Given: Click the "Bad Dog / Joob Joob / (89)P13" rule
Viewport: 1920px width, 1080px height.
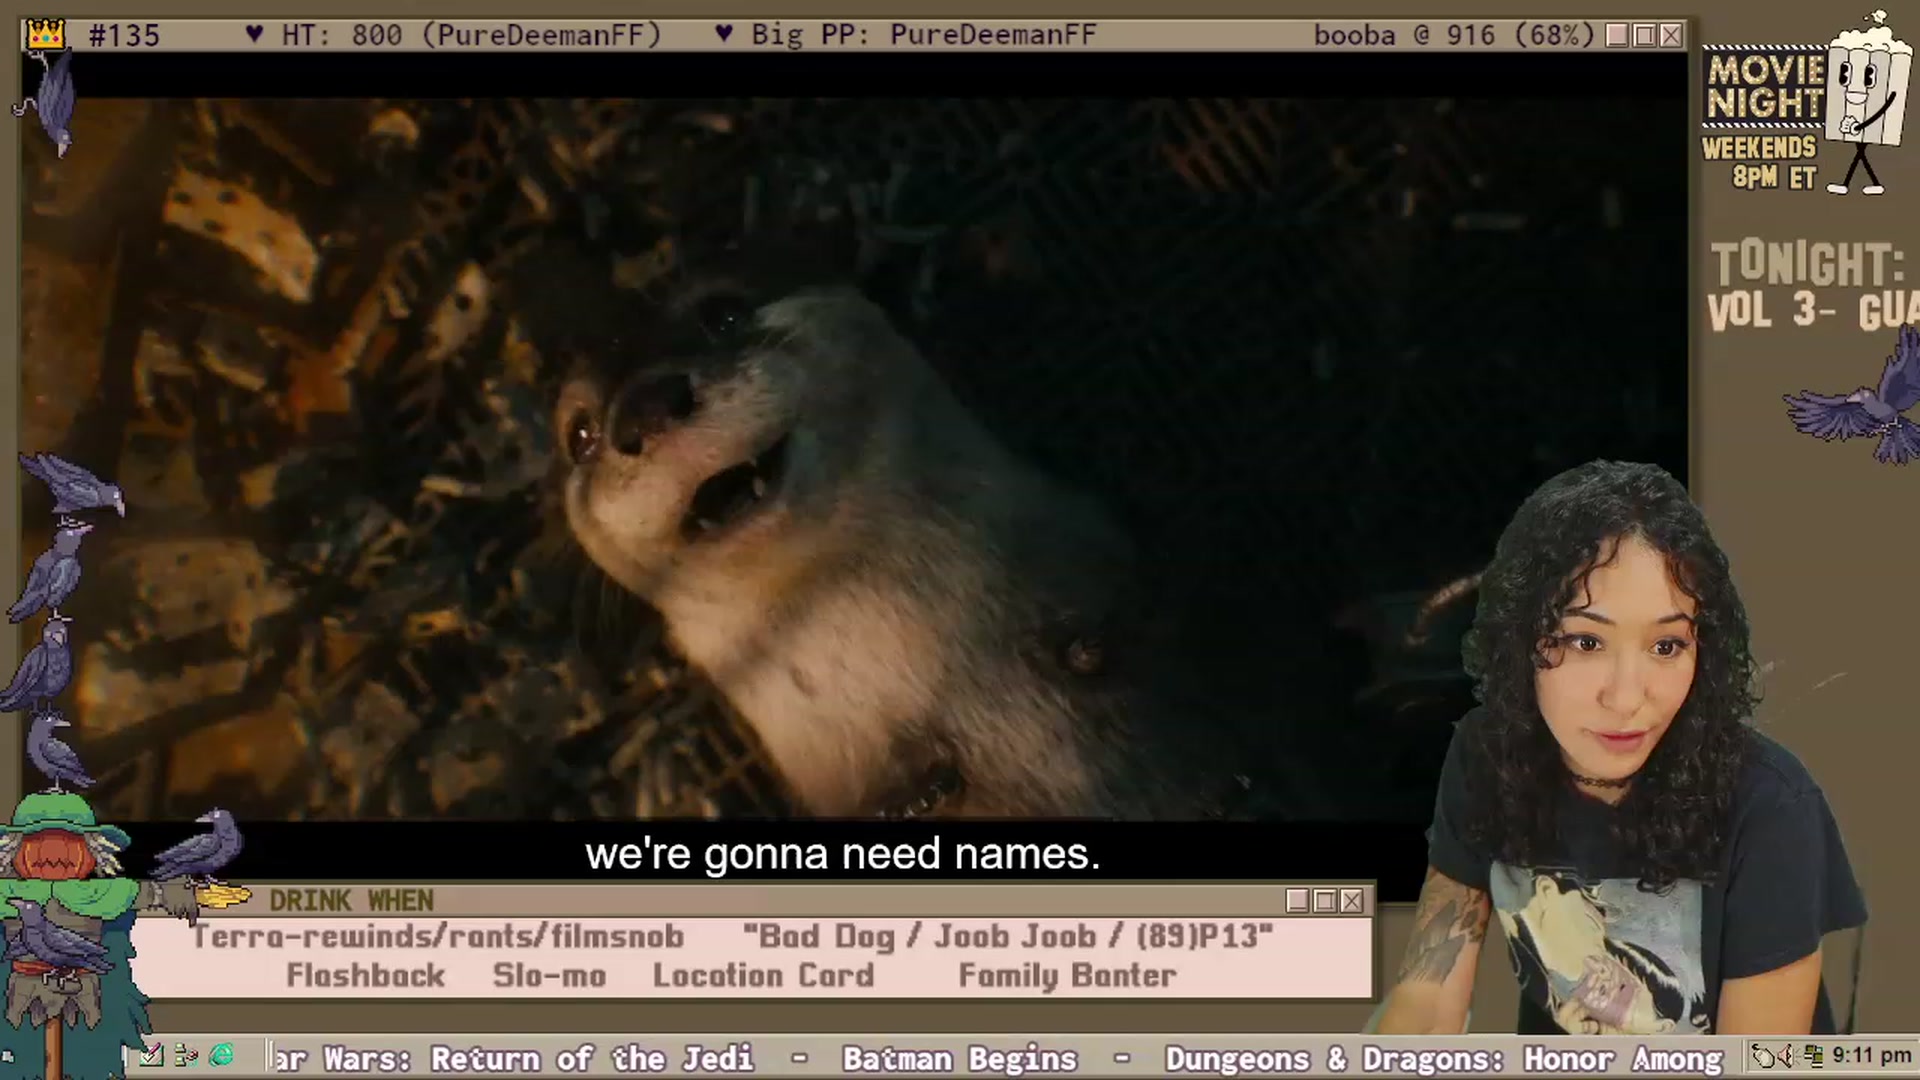Looking at the screenshot, I should [1008, 937].
